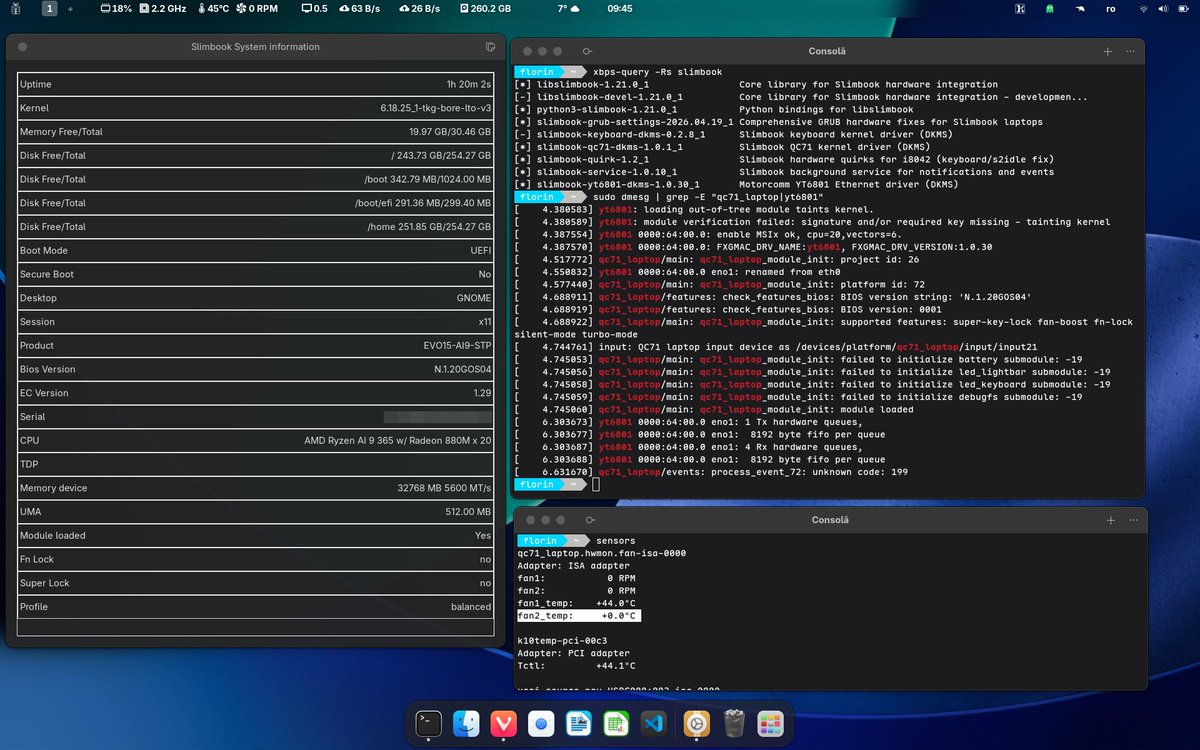Close the Slimbook System information window
The width and height of the screenshot is (1200, 750).
coord(22,46)
